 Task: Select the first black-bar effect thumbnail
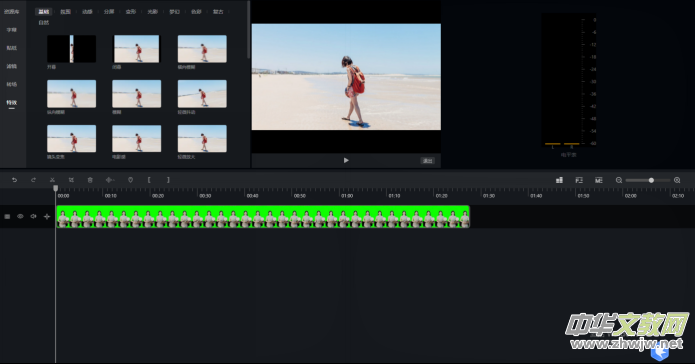[71, 49]
